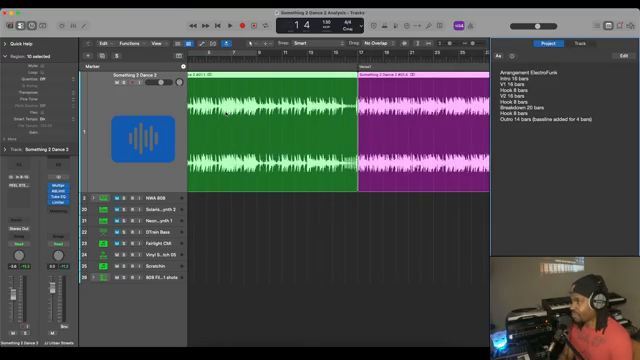Enable the region Mute checkbox
The height and width of the screenshot is (360, 640).
click(42, 66)
